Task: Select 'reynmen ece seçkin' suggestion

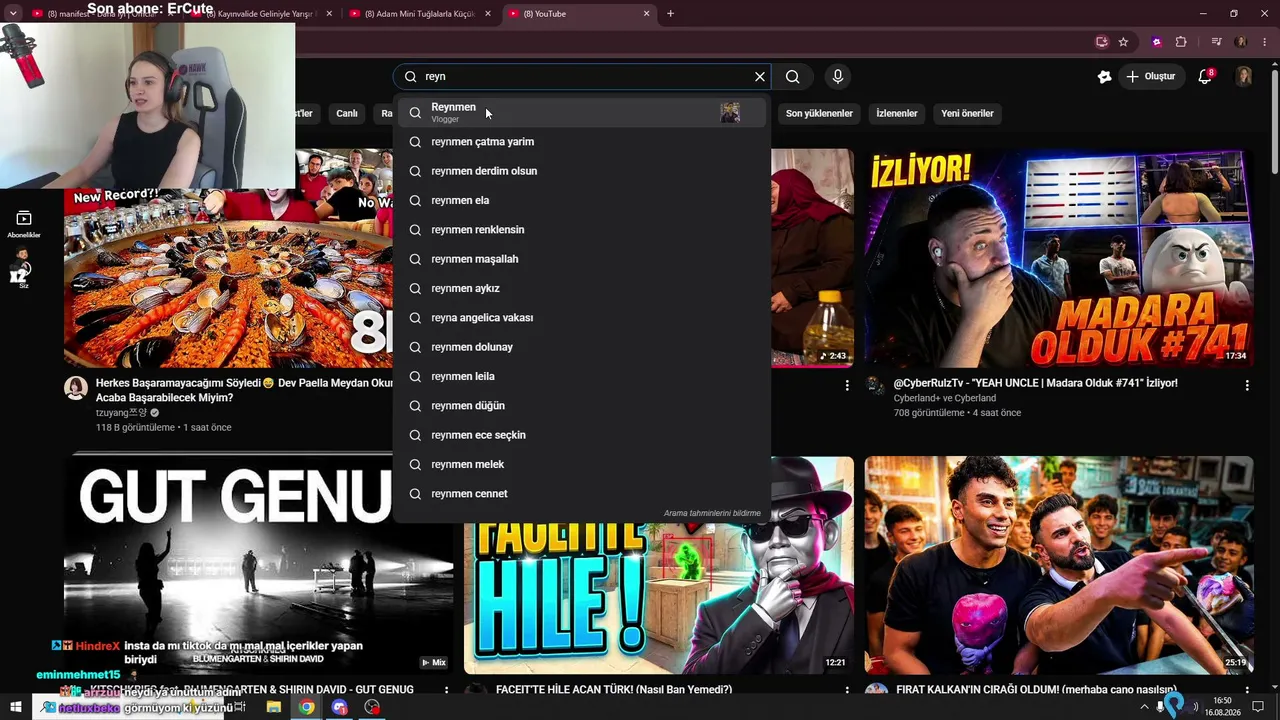Action: pyautogui.click(x=582, y=435)
